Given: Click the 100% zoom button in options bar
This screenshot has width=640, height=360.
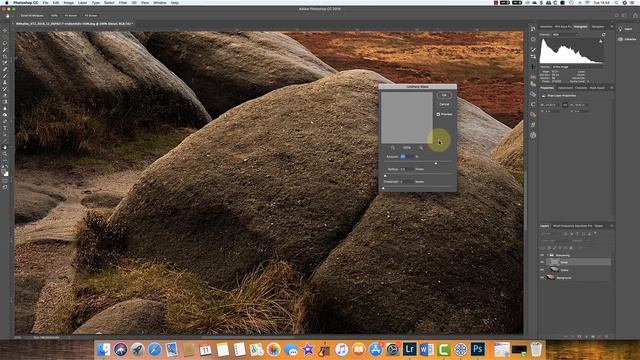Looking at the screenshot, I should [x=54, y=16].
